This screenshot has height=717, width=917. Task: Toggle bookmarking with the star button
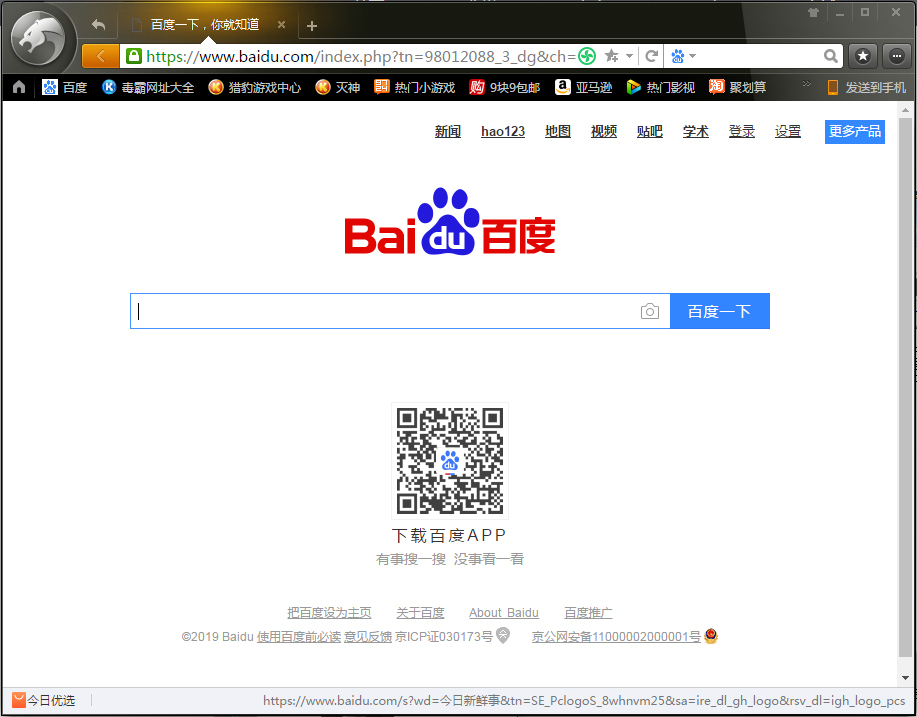[862, 56]
